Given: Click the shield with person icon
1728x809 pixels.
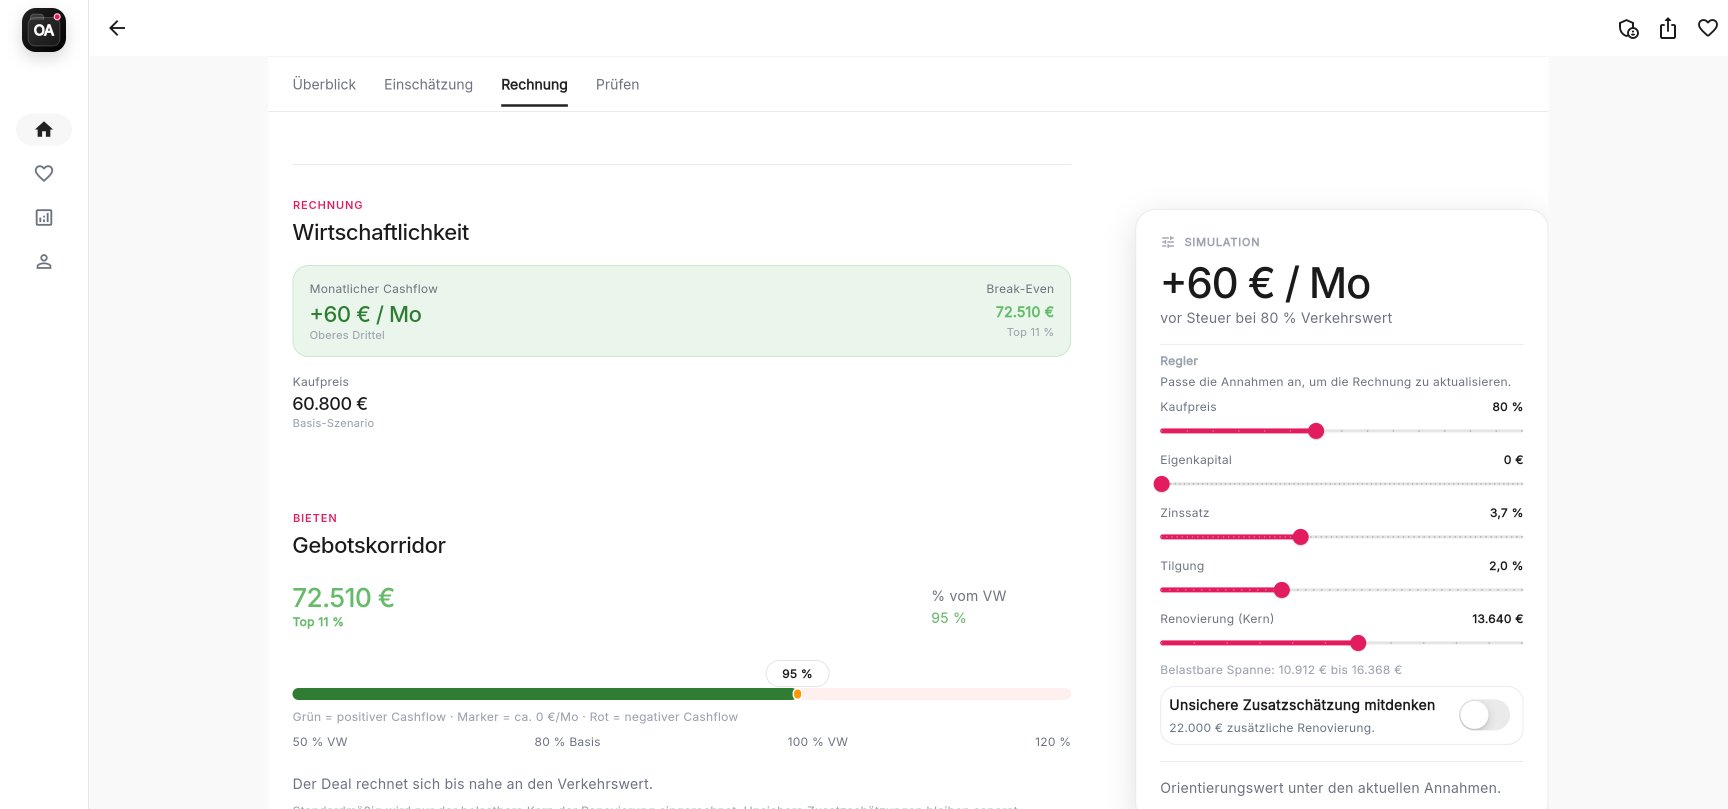Looking at the screenshot, I should click(1628, 29).
